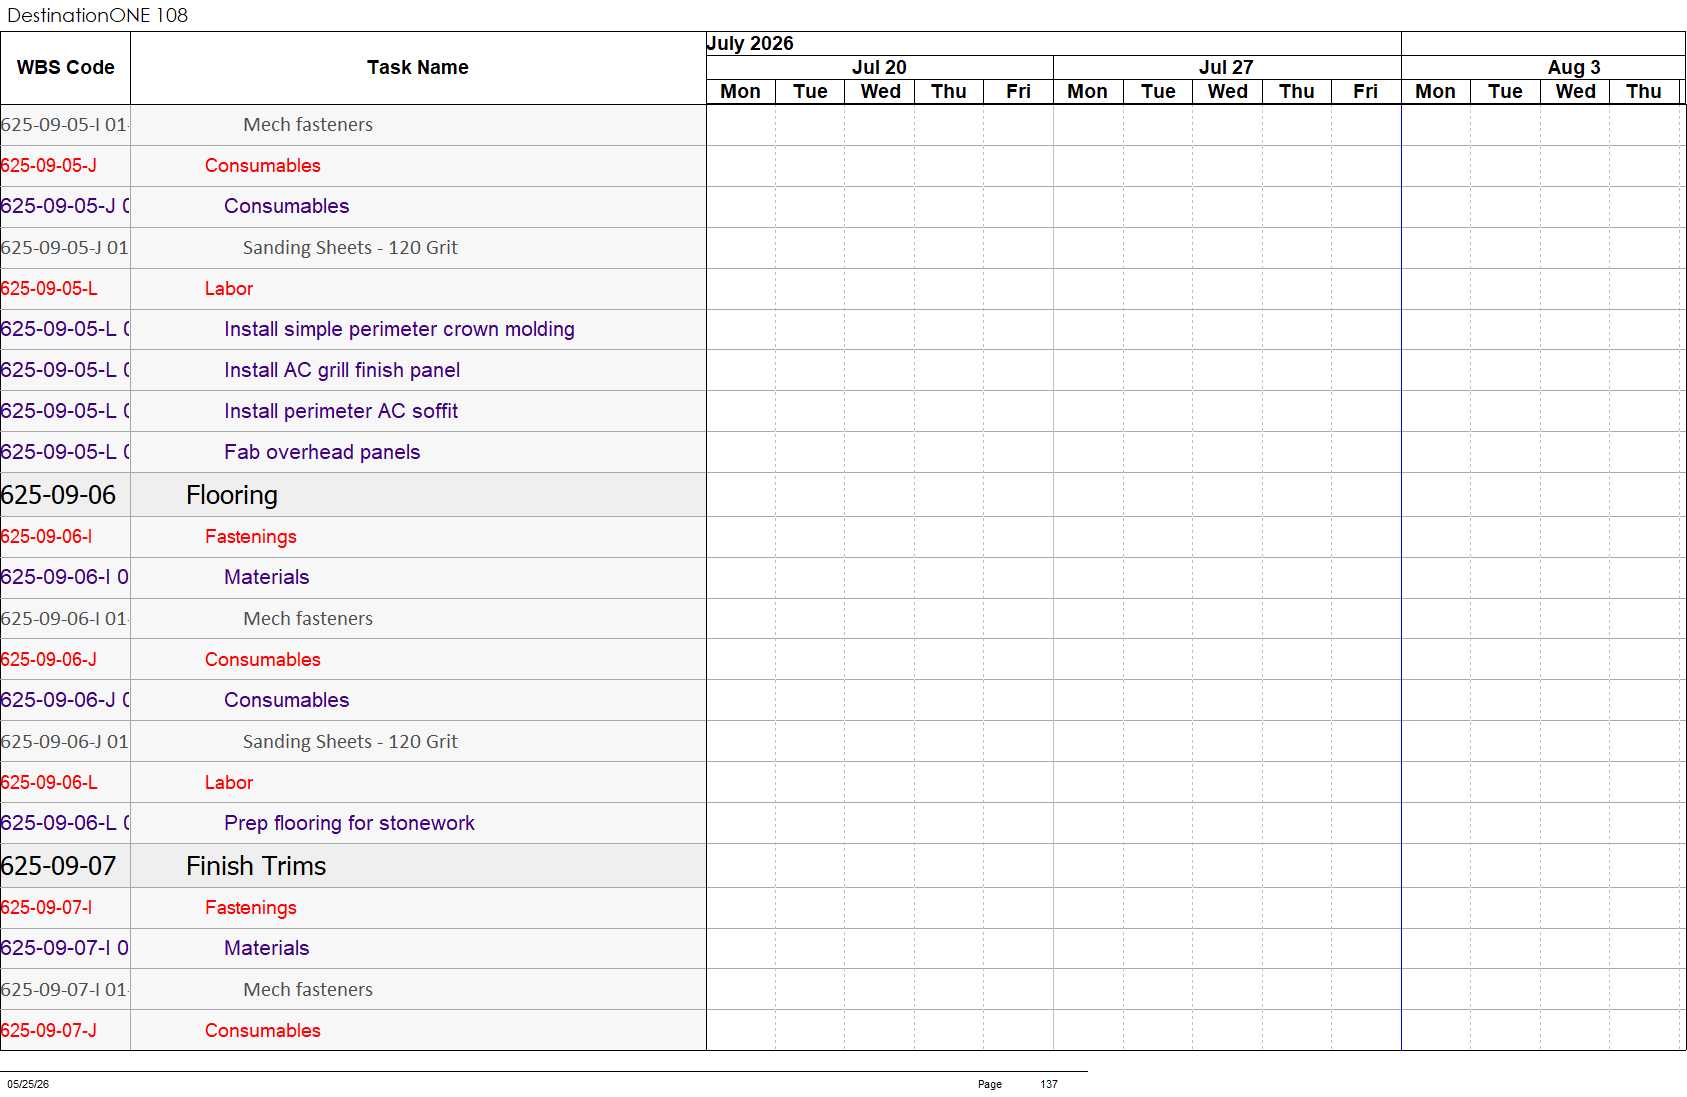1687x1097 pixels.
Task: Click the Flooring summary task
Action: 232,495
